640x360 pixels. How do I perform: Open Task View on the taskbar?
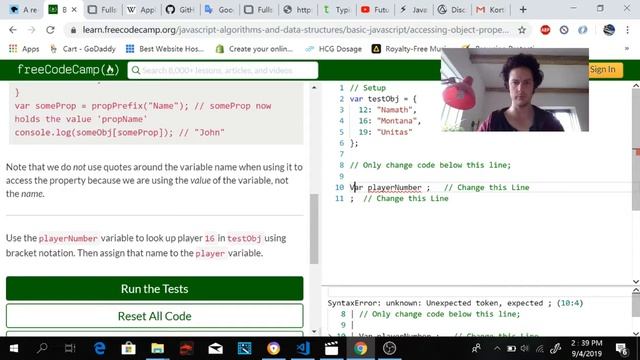click(x=70, y=348)
